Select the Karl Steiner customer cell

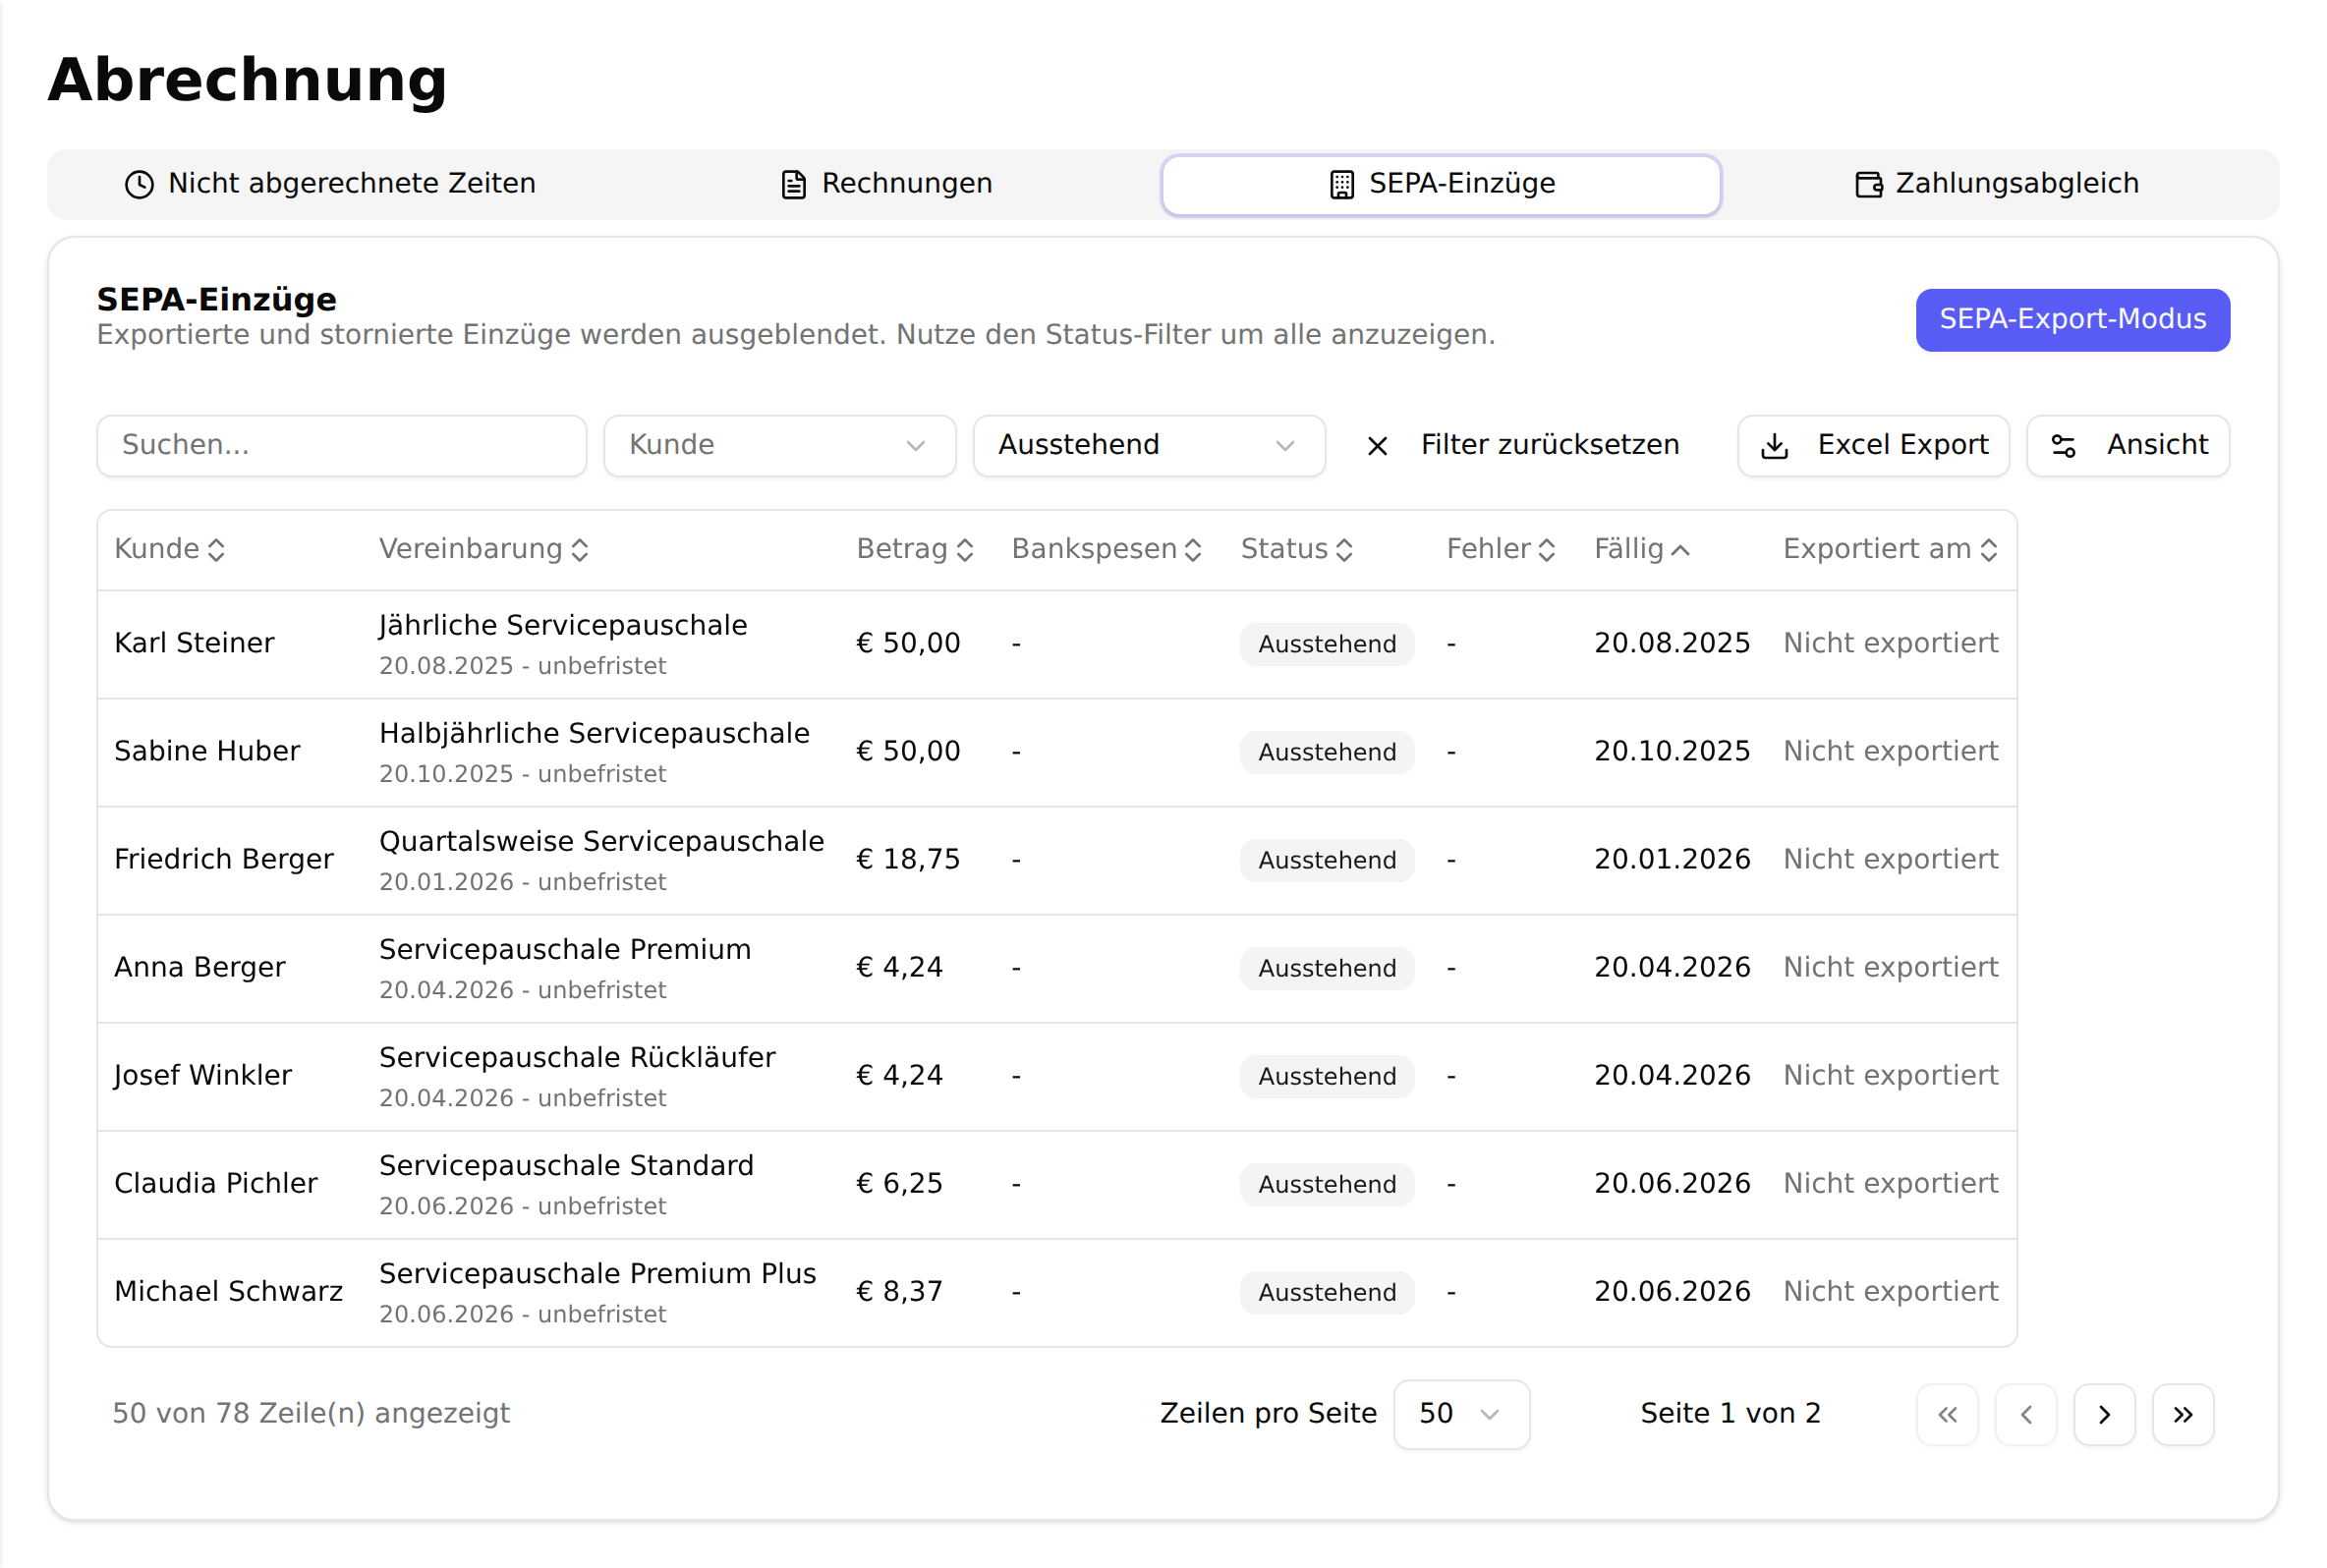(194, 643)
